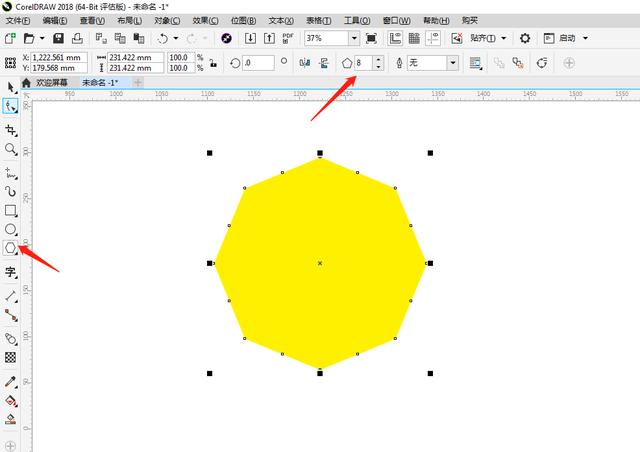Click the Paste icon in toolbar
The height and width of the screenshot is (452, 640).
[139, 38]
